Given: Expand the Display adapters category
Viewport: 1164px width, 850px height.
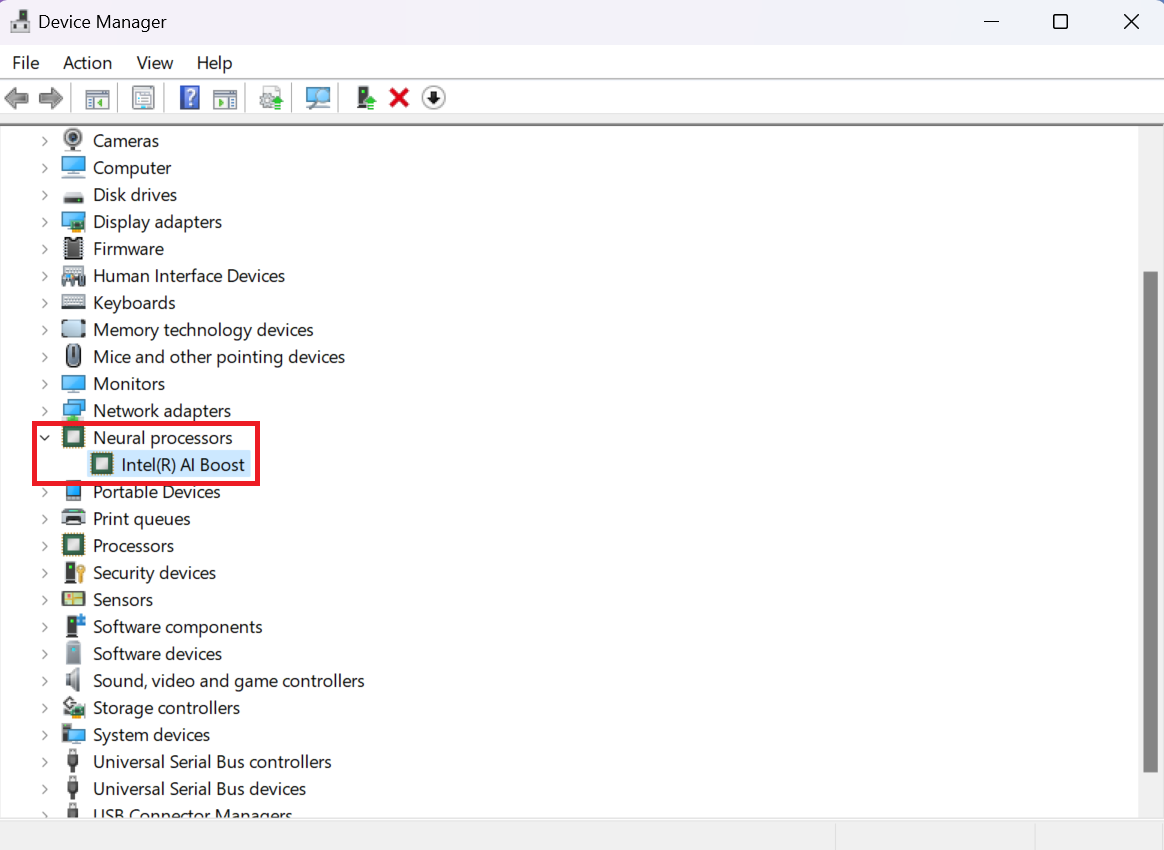Looking at the screenshot, I should 44,222.
